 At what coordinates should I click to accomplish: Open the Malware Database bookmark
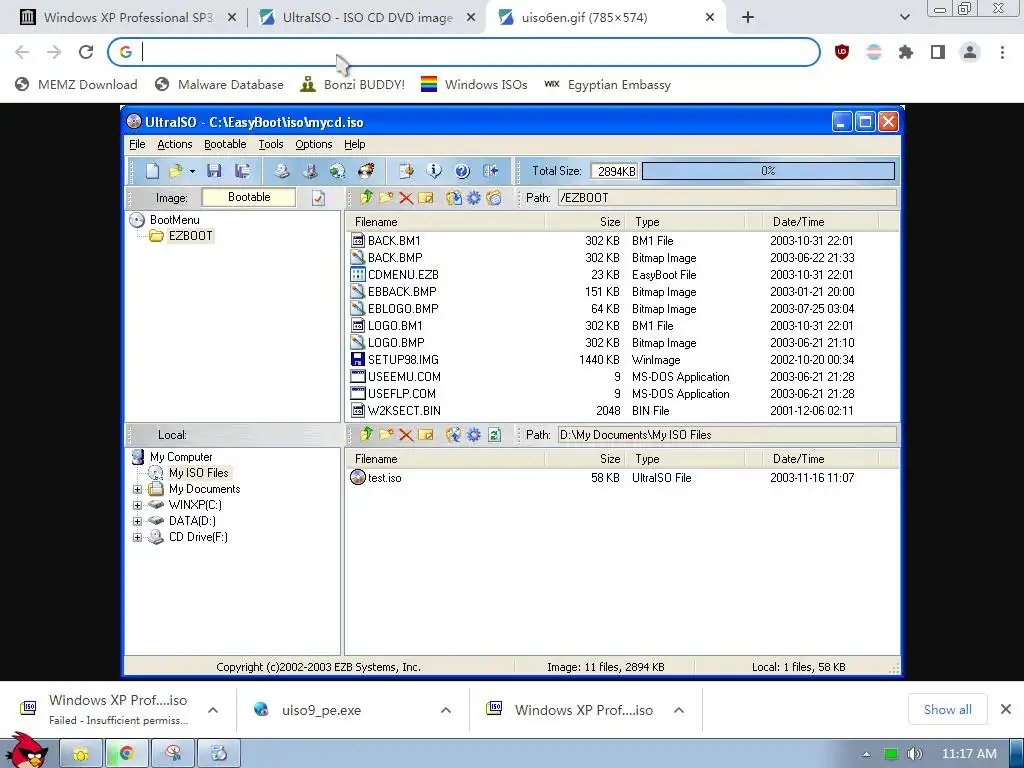coord(219,84)
